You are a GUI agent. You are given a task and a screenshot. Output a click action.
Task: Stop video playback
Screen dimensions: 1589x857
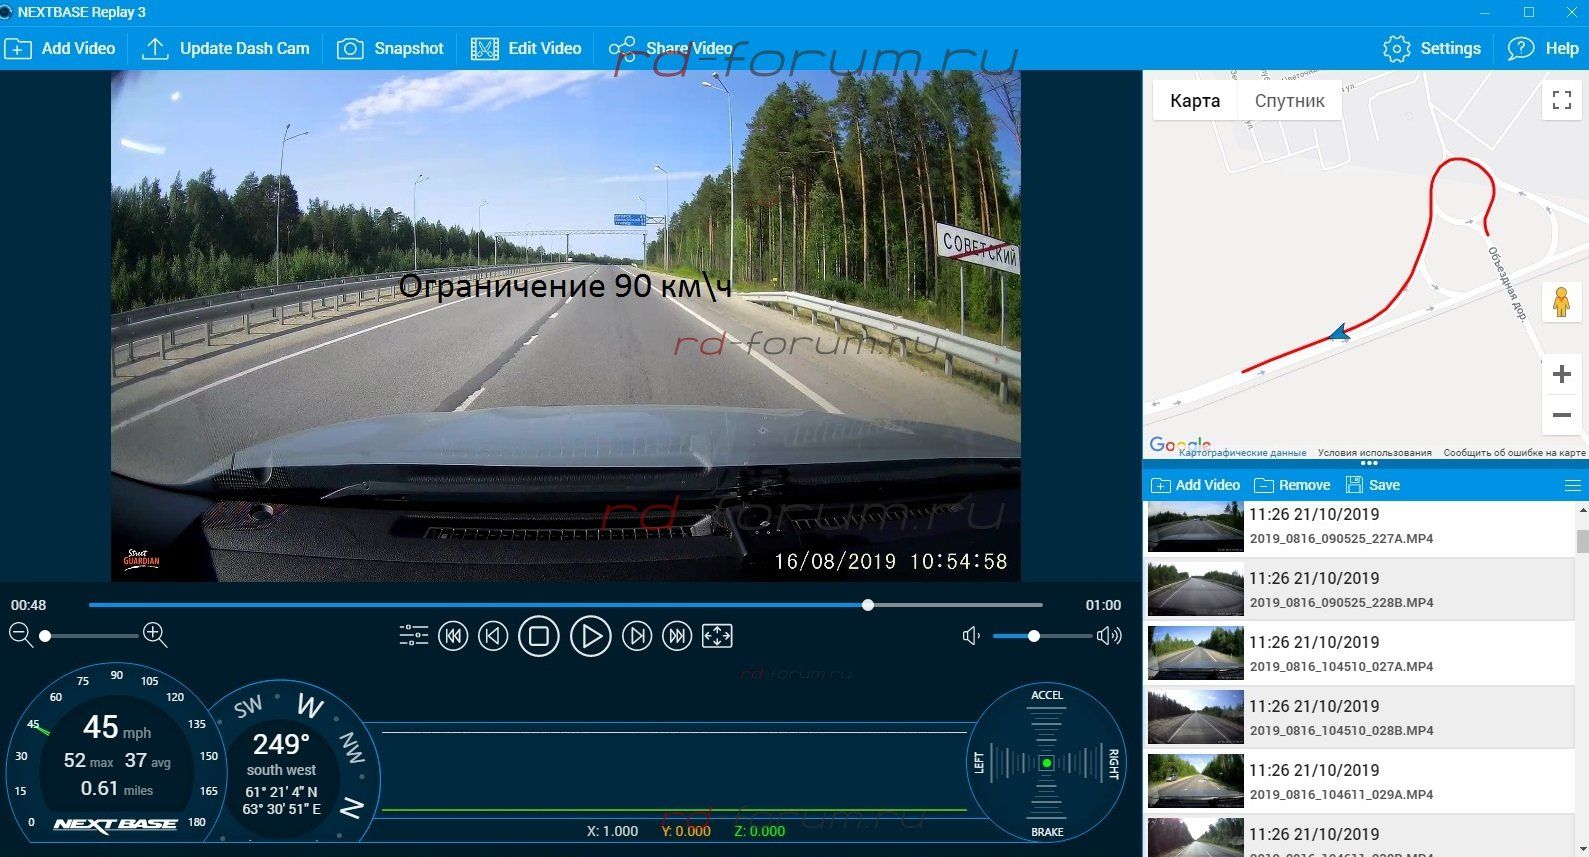538,636
